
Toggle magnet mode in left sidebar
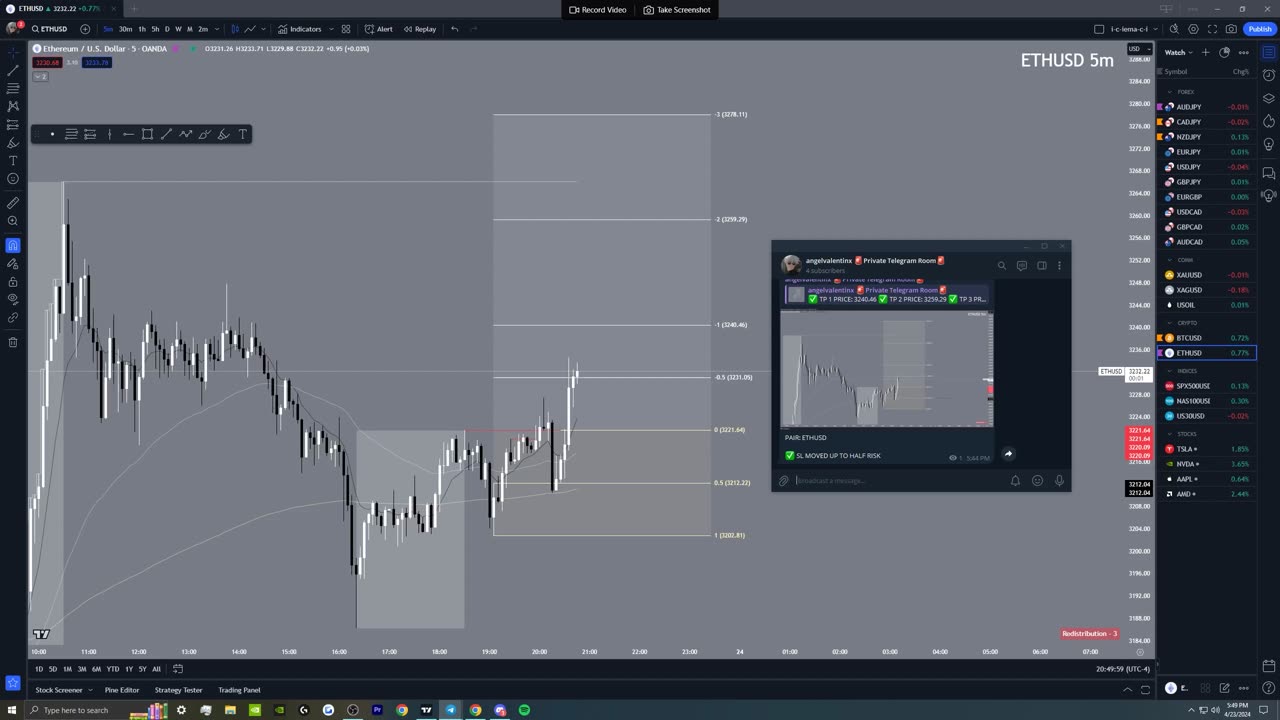pos(13,245)
